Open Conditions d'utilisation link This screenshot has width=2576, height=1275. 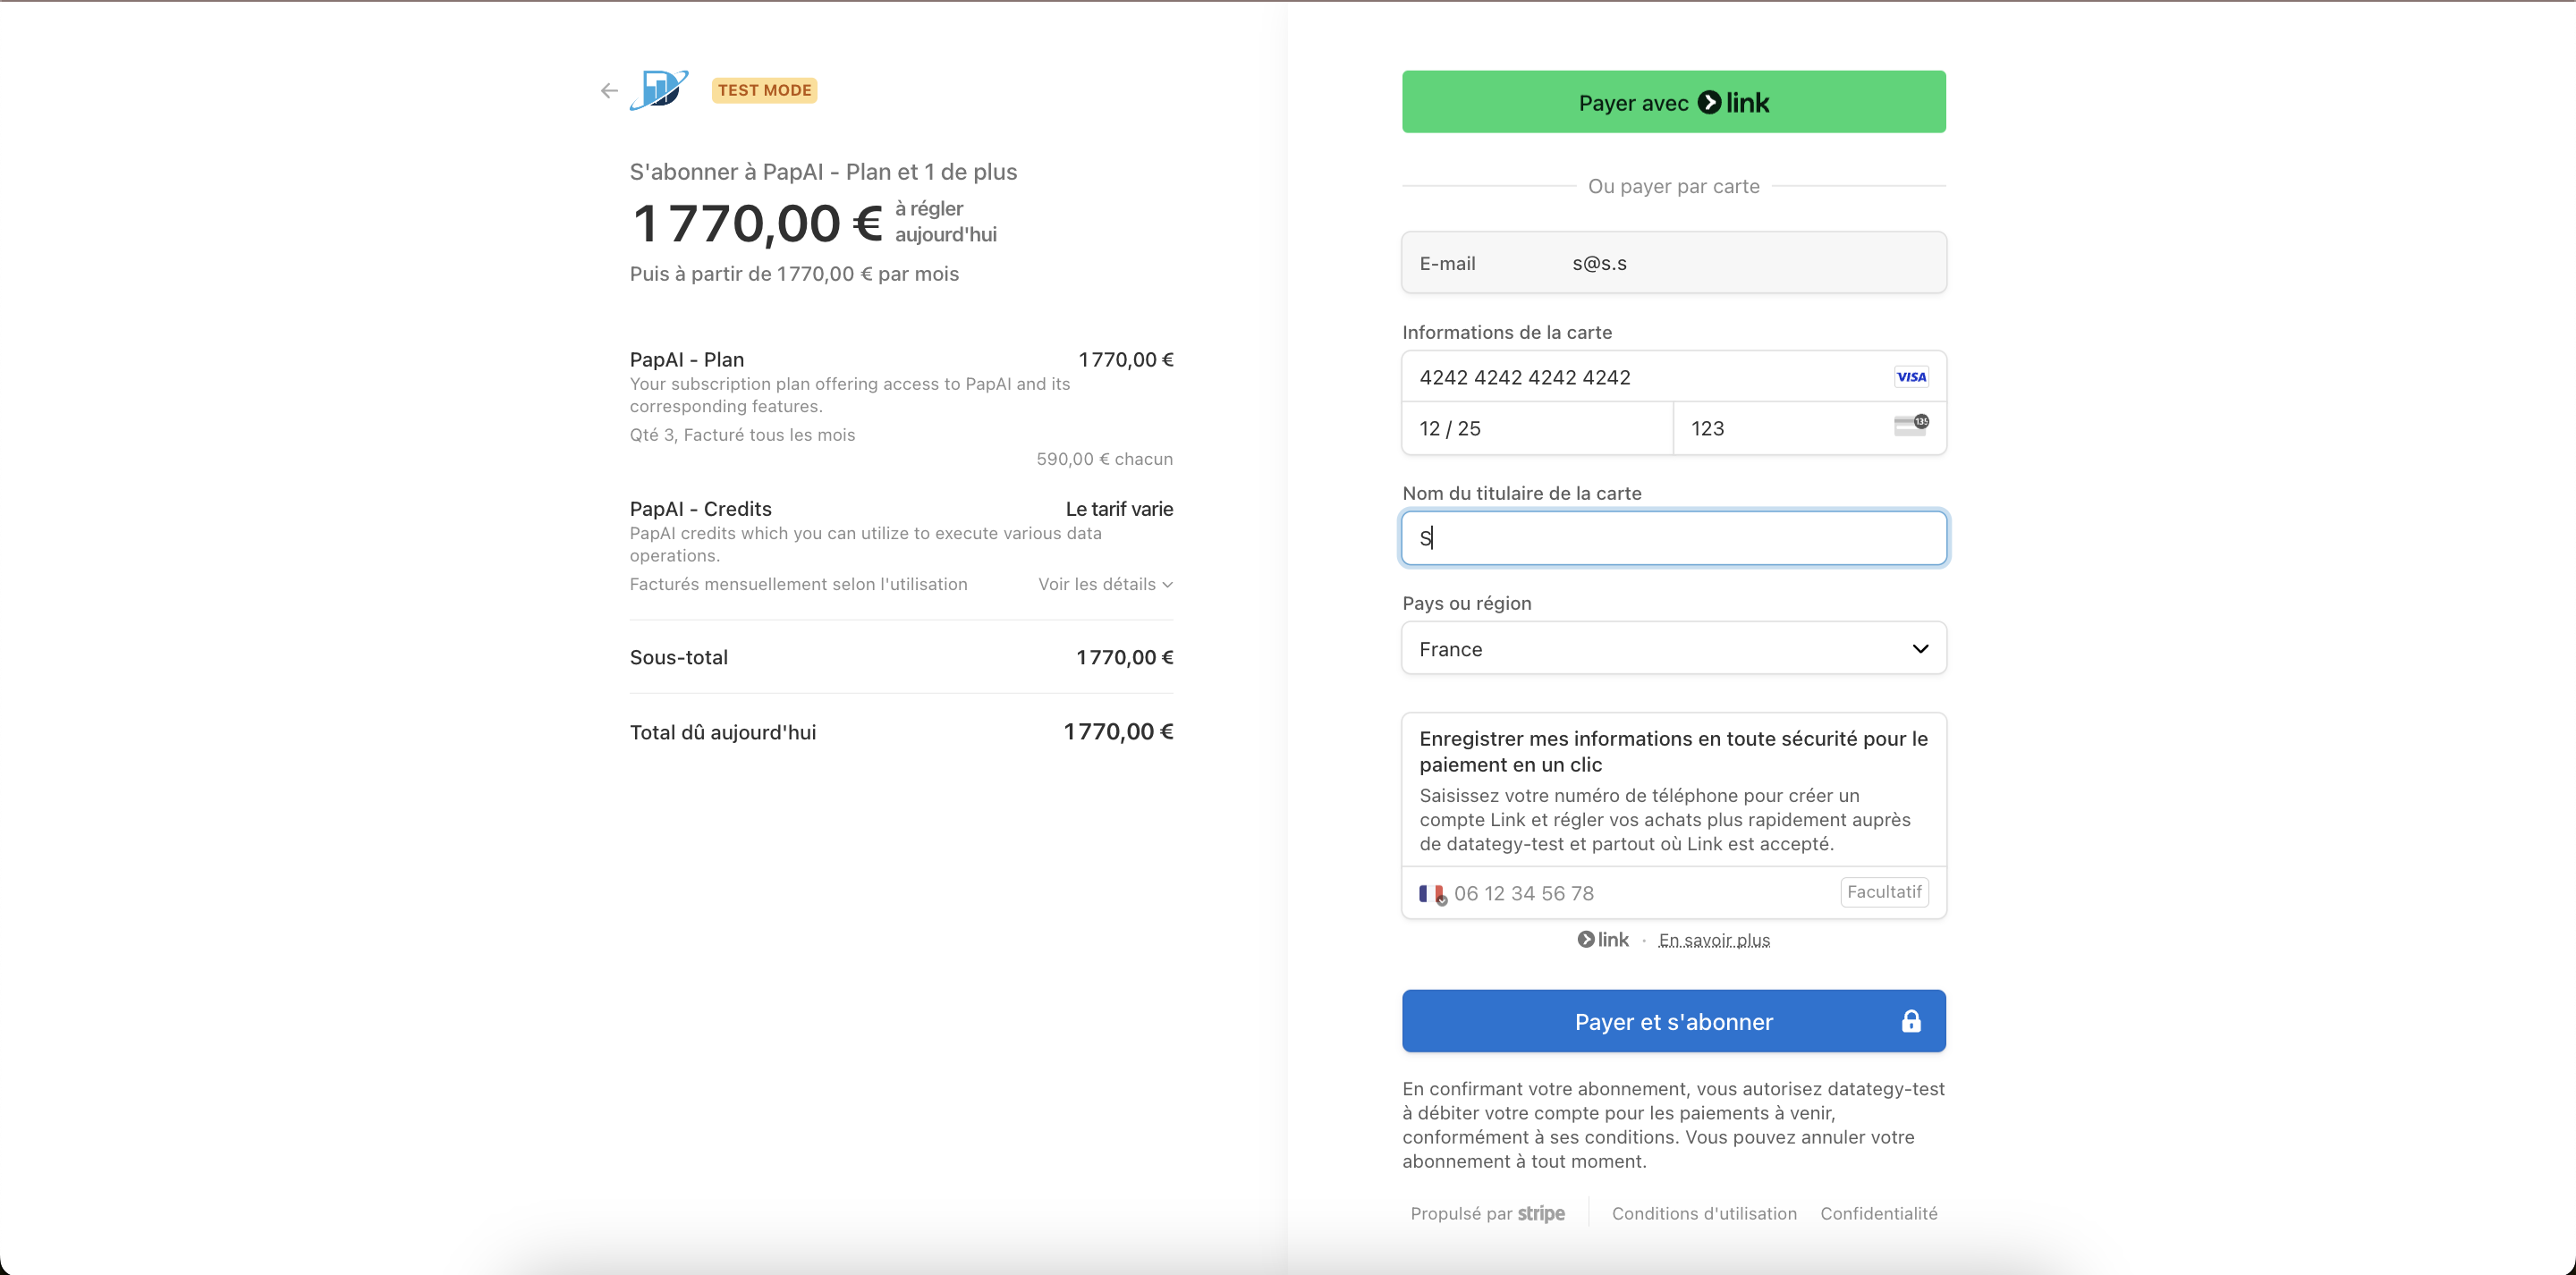pyautogui.click(x=1703, y=1213)
